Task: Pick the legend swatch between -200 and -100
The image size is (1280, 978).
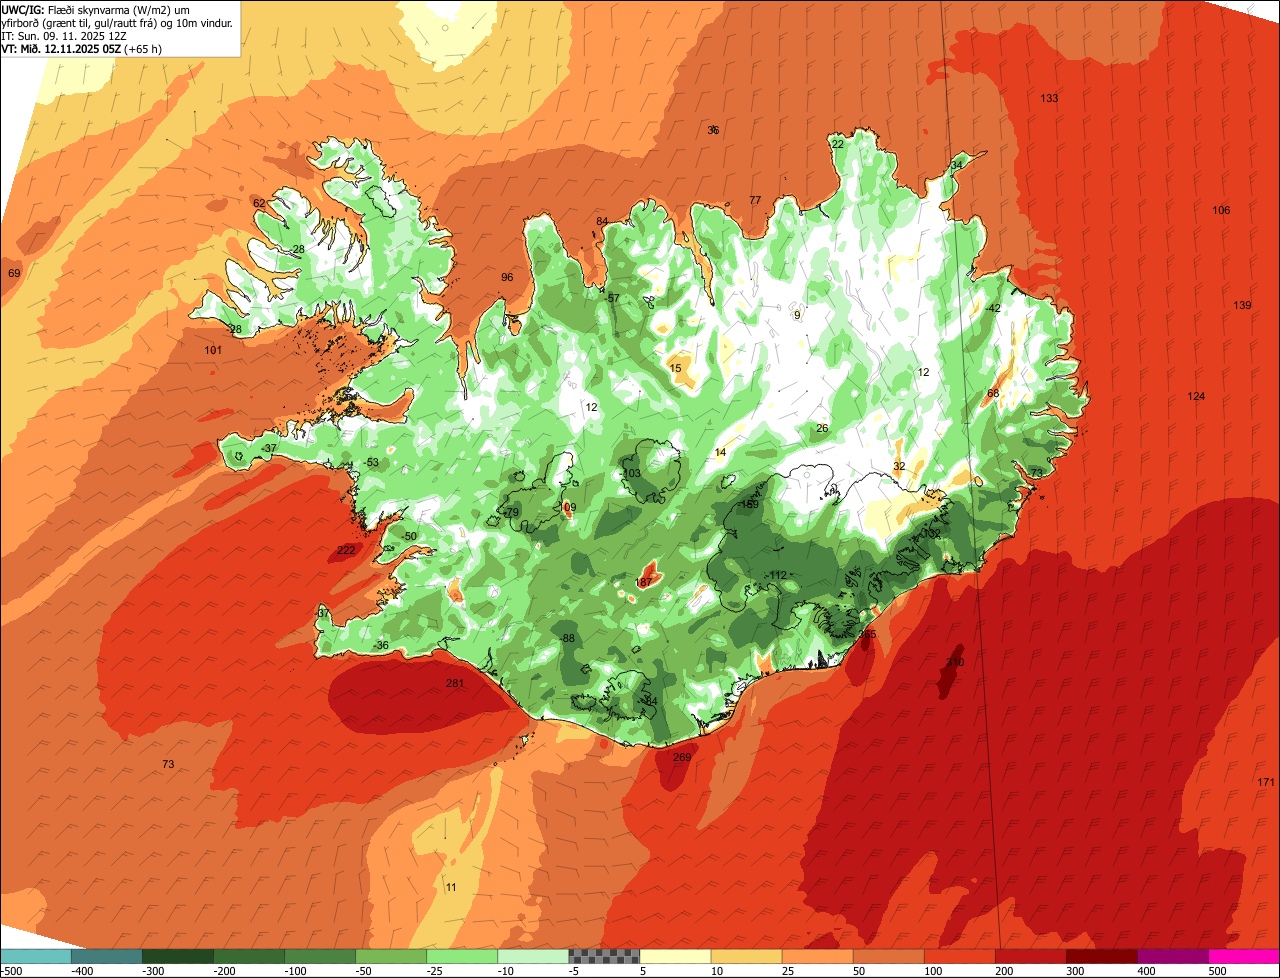Action: pos(248,956)
